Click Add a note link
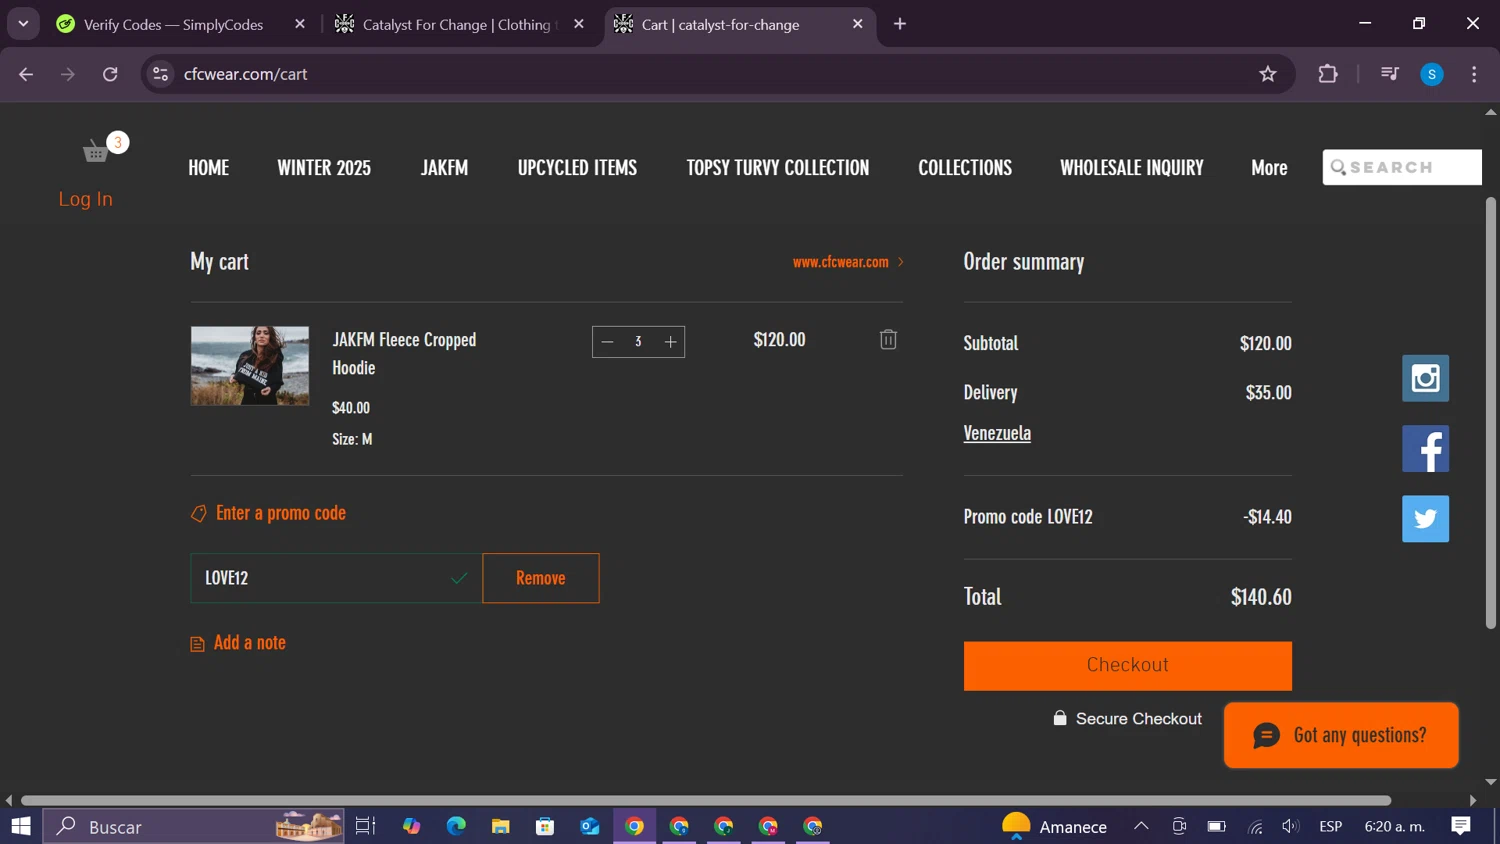Screen dimensions: 1500x844 [x=250, y=643]
